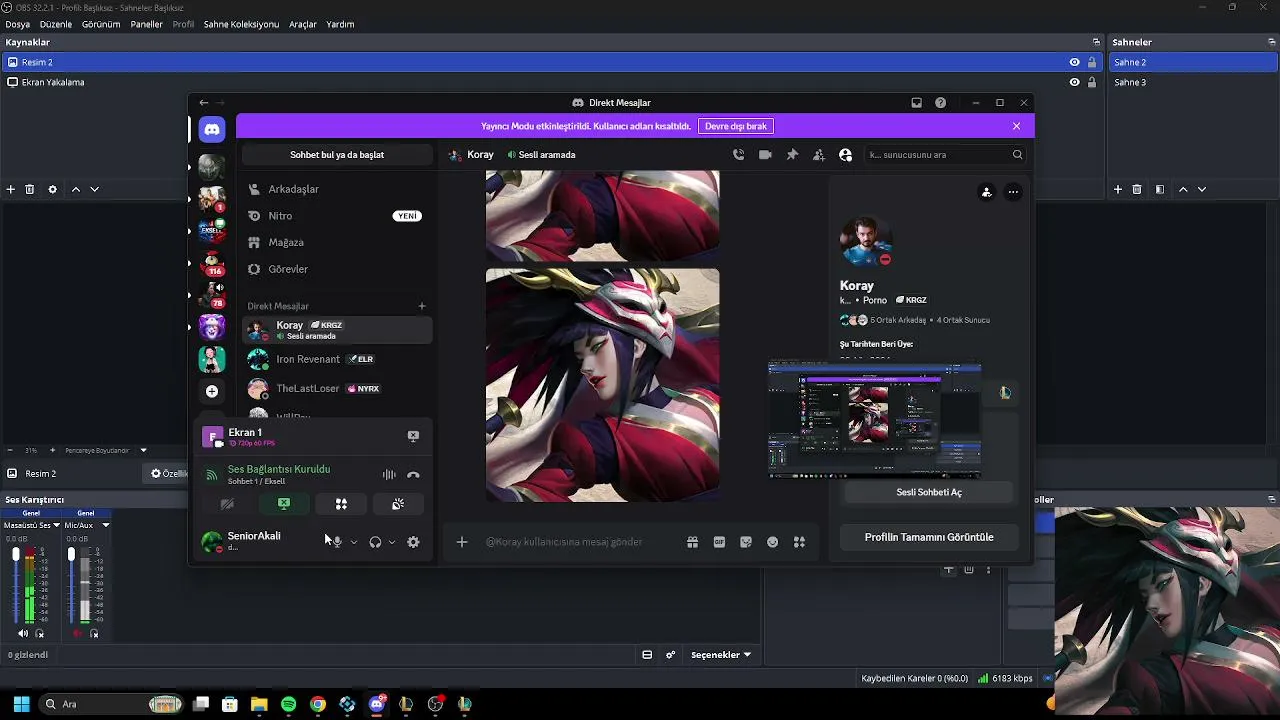Open the Sahne Koleksiyonu menu
This screenshot has height=720, width=1280.
point(241,24)
